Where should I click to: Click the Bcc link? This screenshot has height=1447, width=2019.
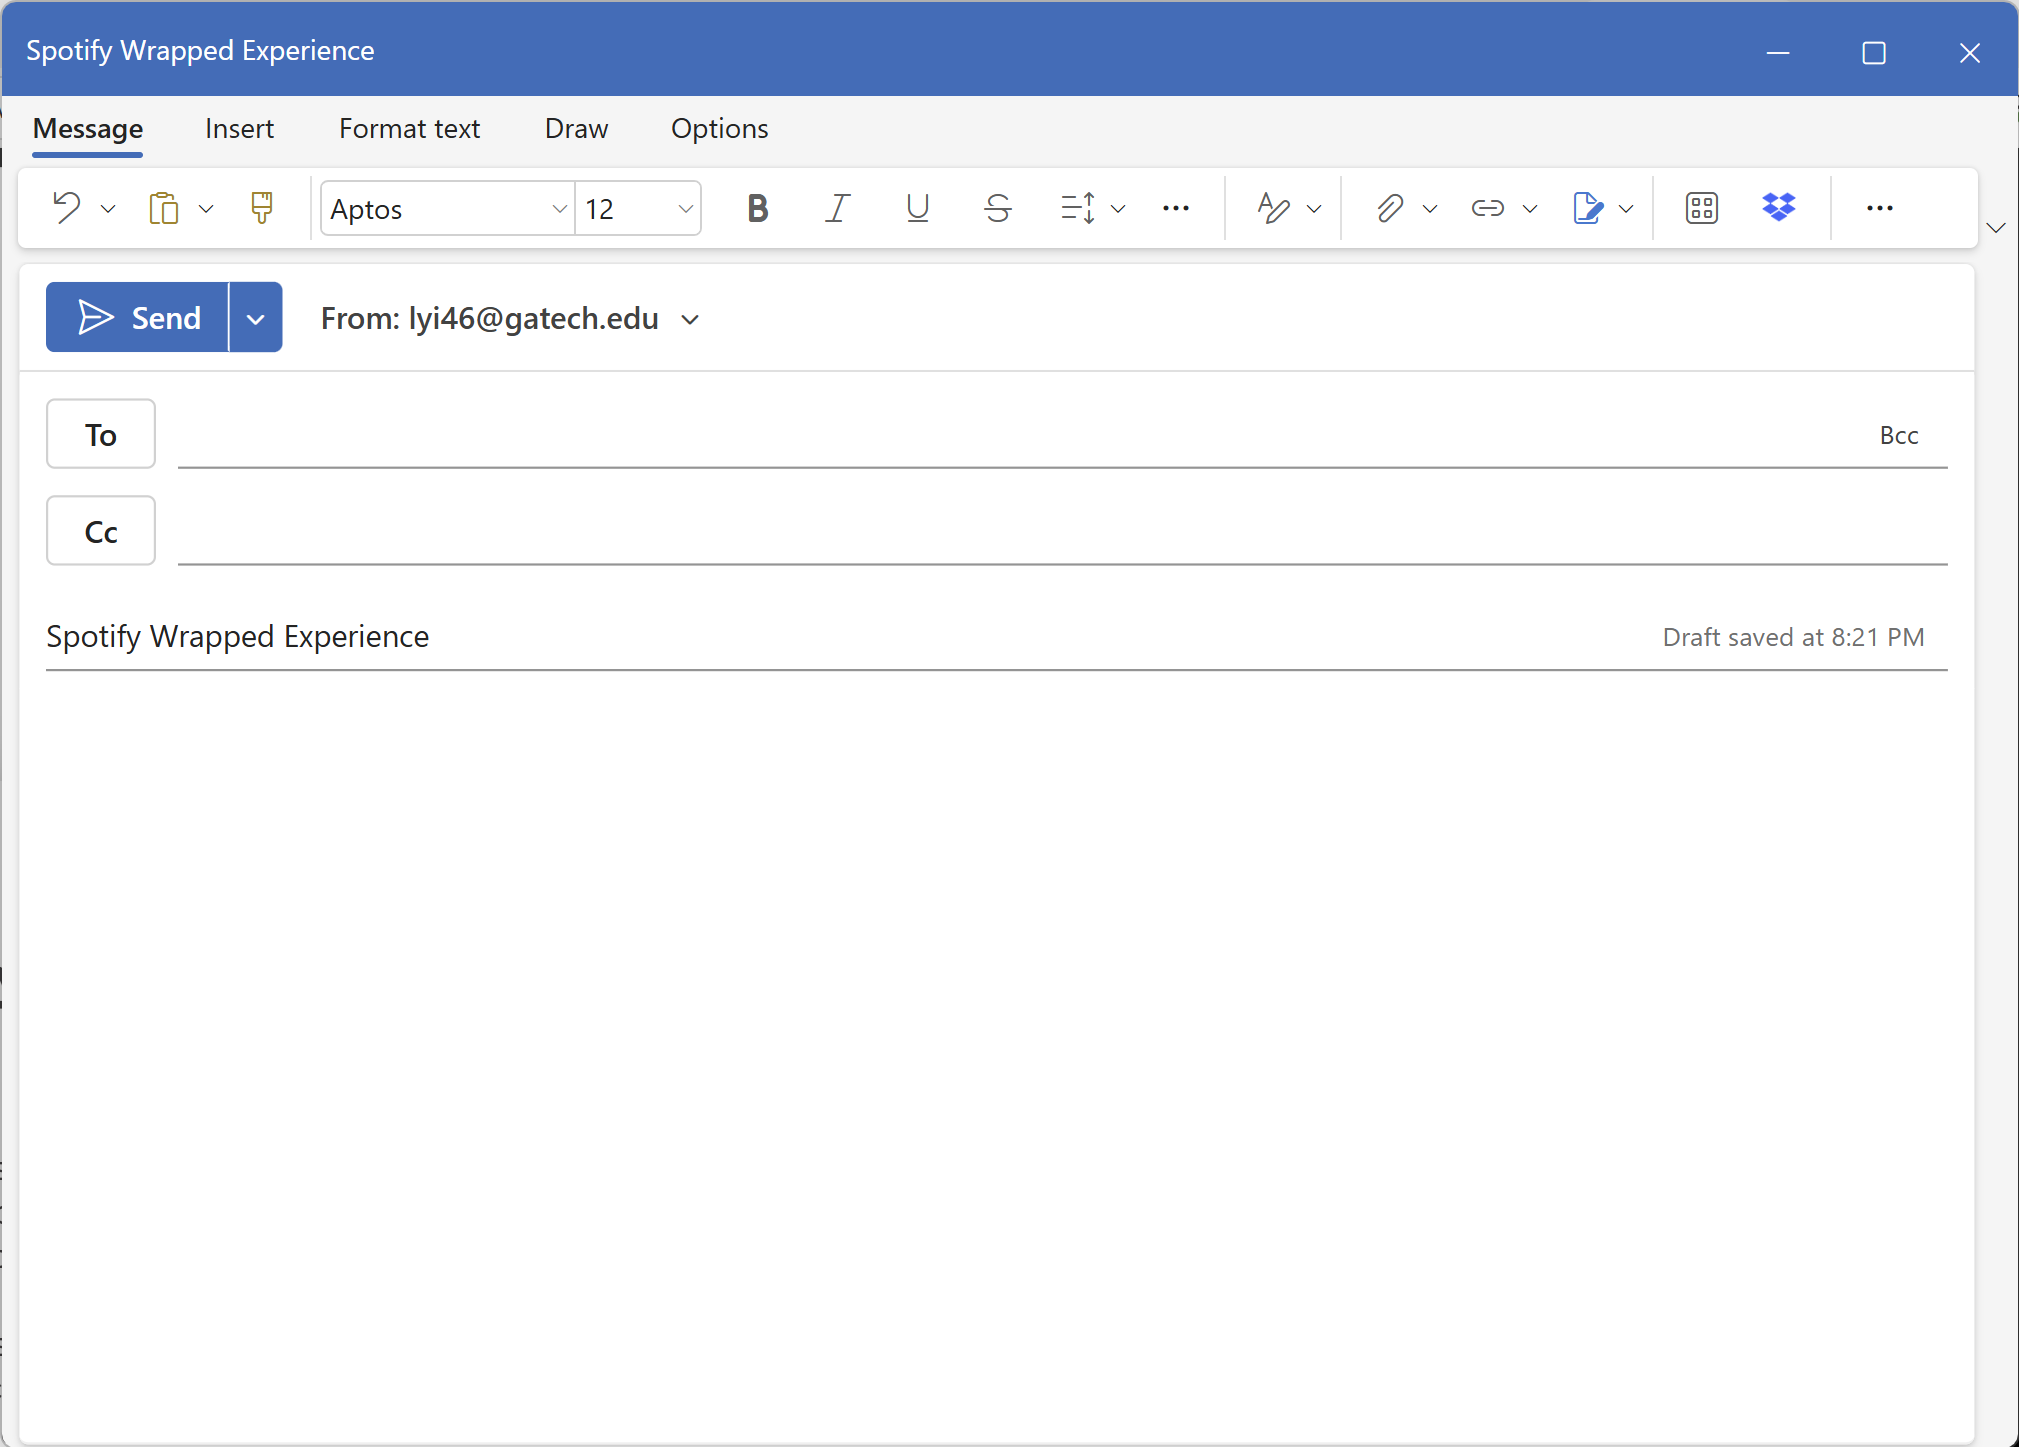1898,435
